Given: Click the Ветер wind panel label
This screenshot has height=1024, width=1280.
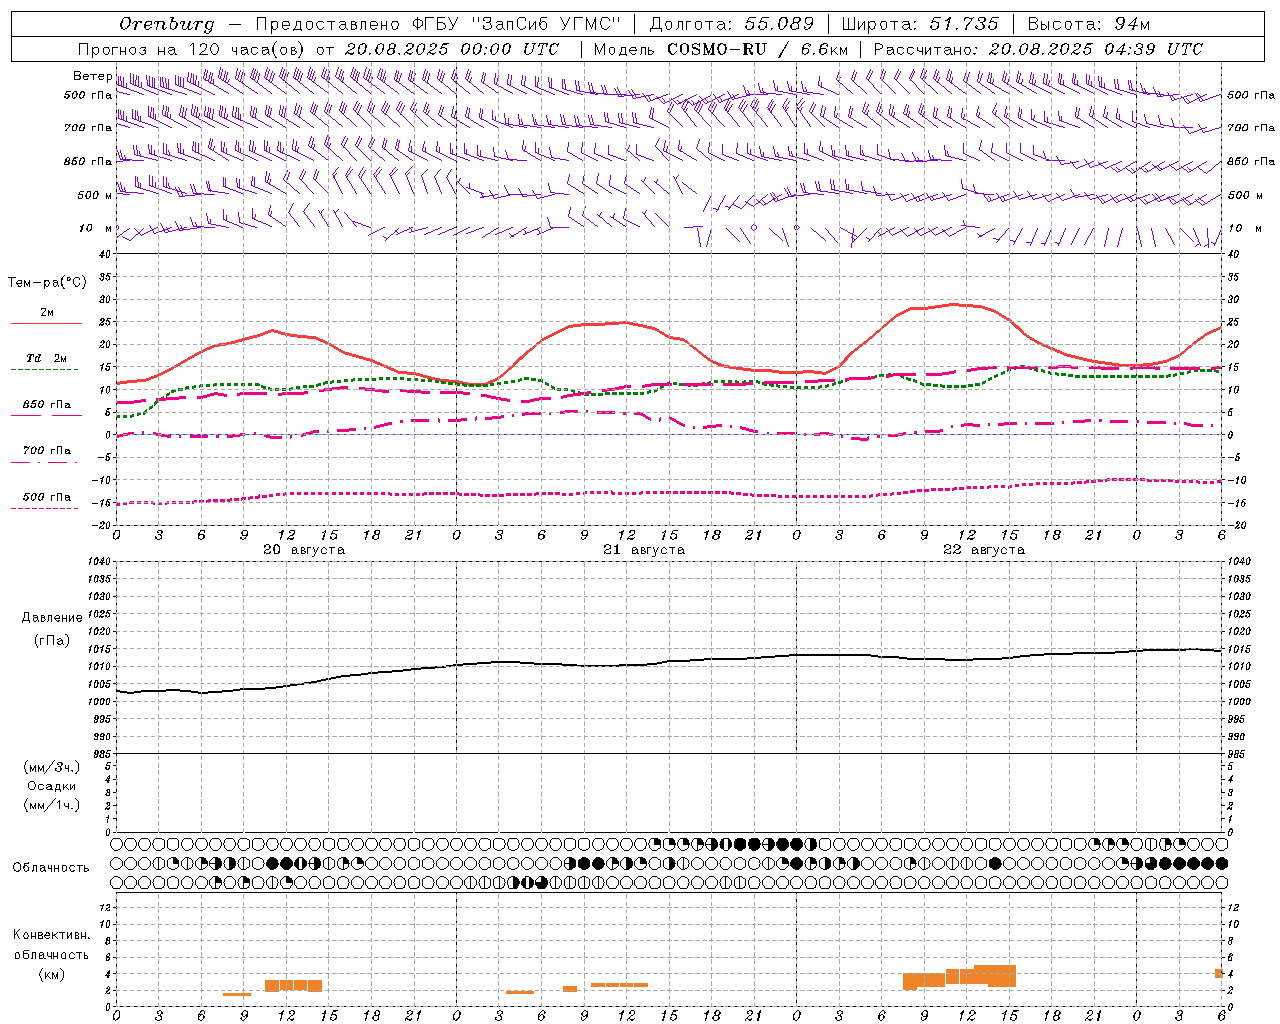Looking at the screenshot, I should pyautogui.click(x=93, y=76).
